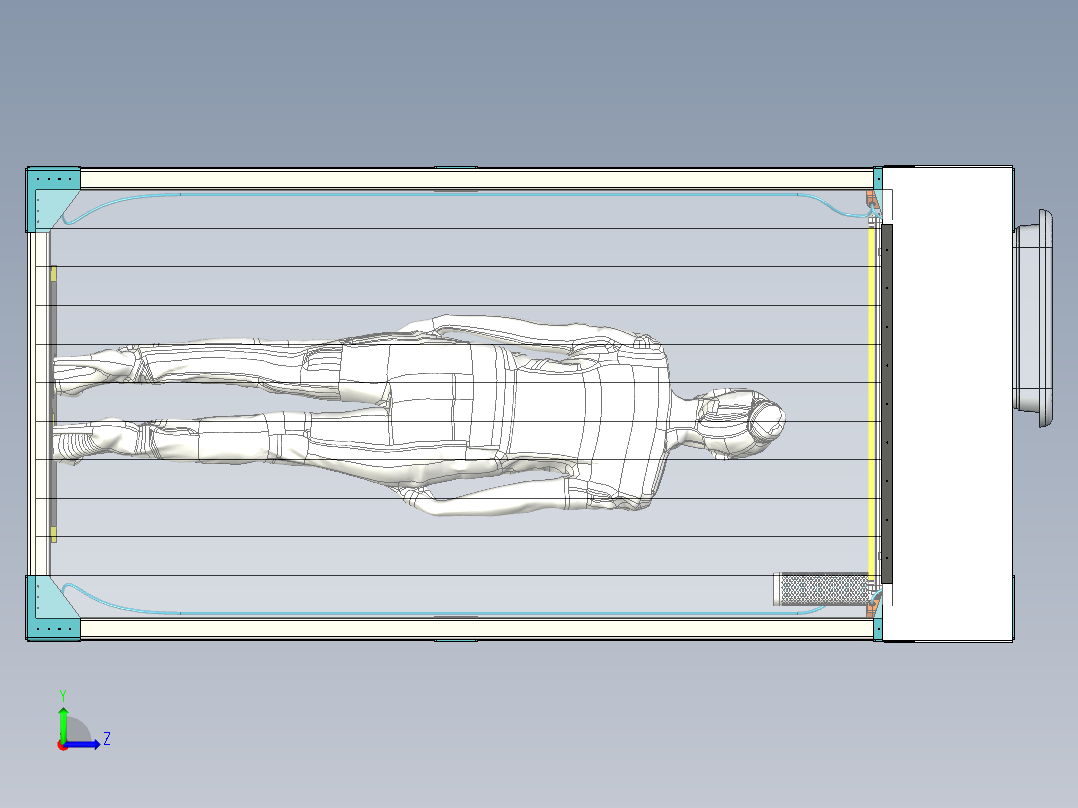Select the dark gray panel beside yellow strip
Screen dimensions: 1078x808
[887, 404]
